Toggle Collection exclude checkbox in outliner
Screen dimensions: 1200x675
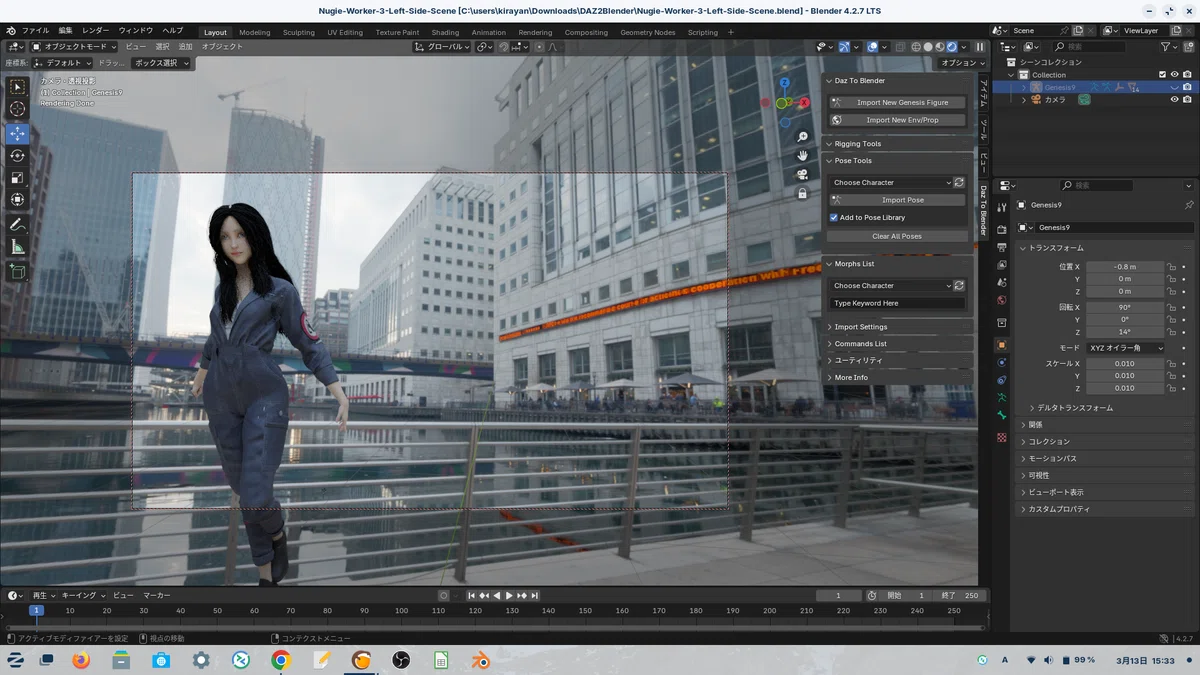(1161, 75)
